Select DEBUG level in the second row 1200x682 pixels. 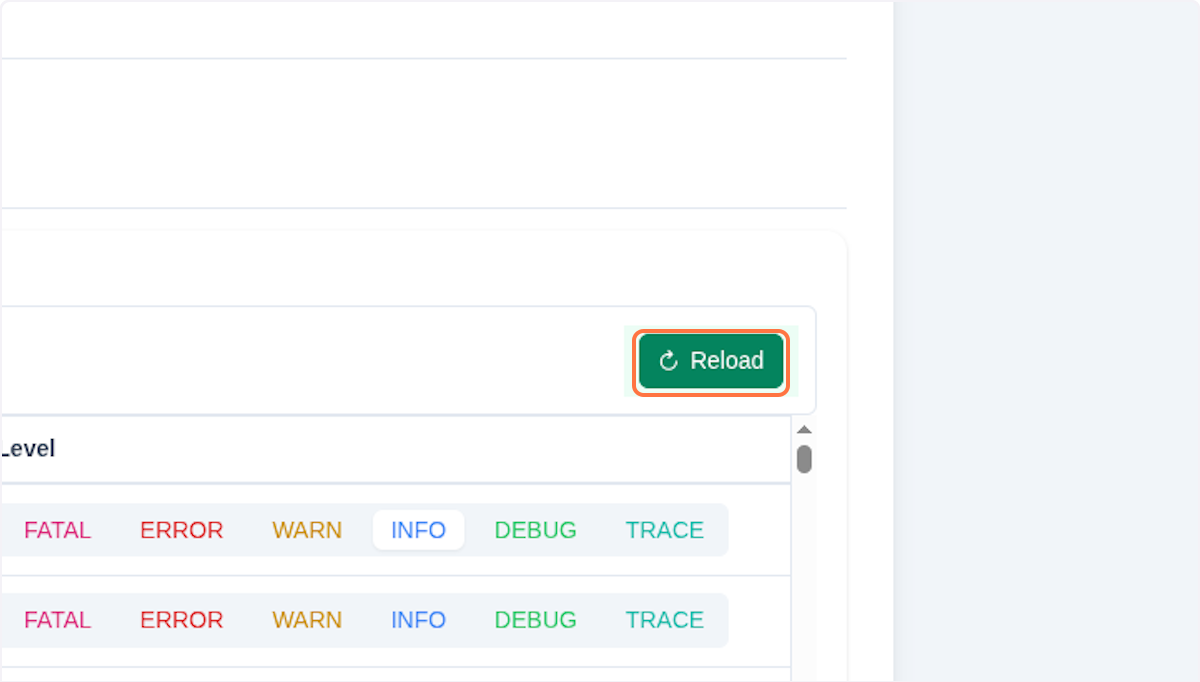pos(535,620)
